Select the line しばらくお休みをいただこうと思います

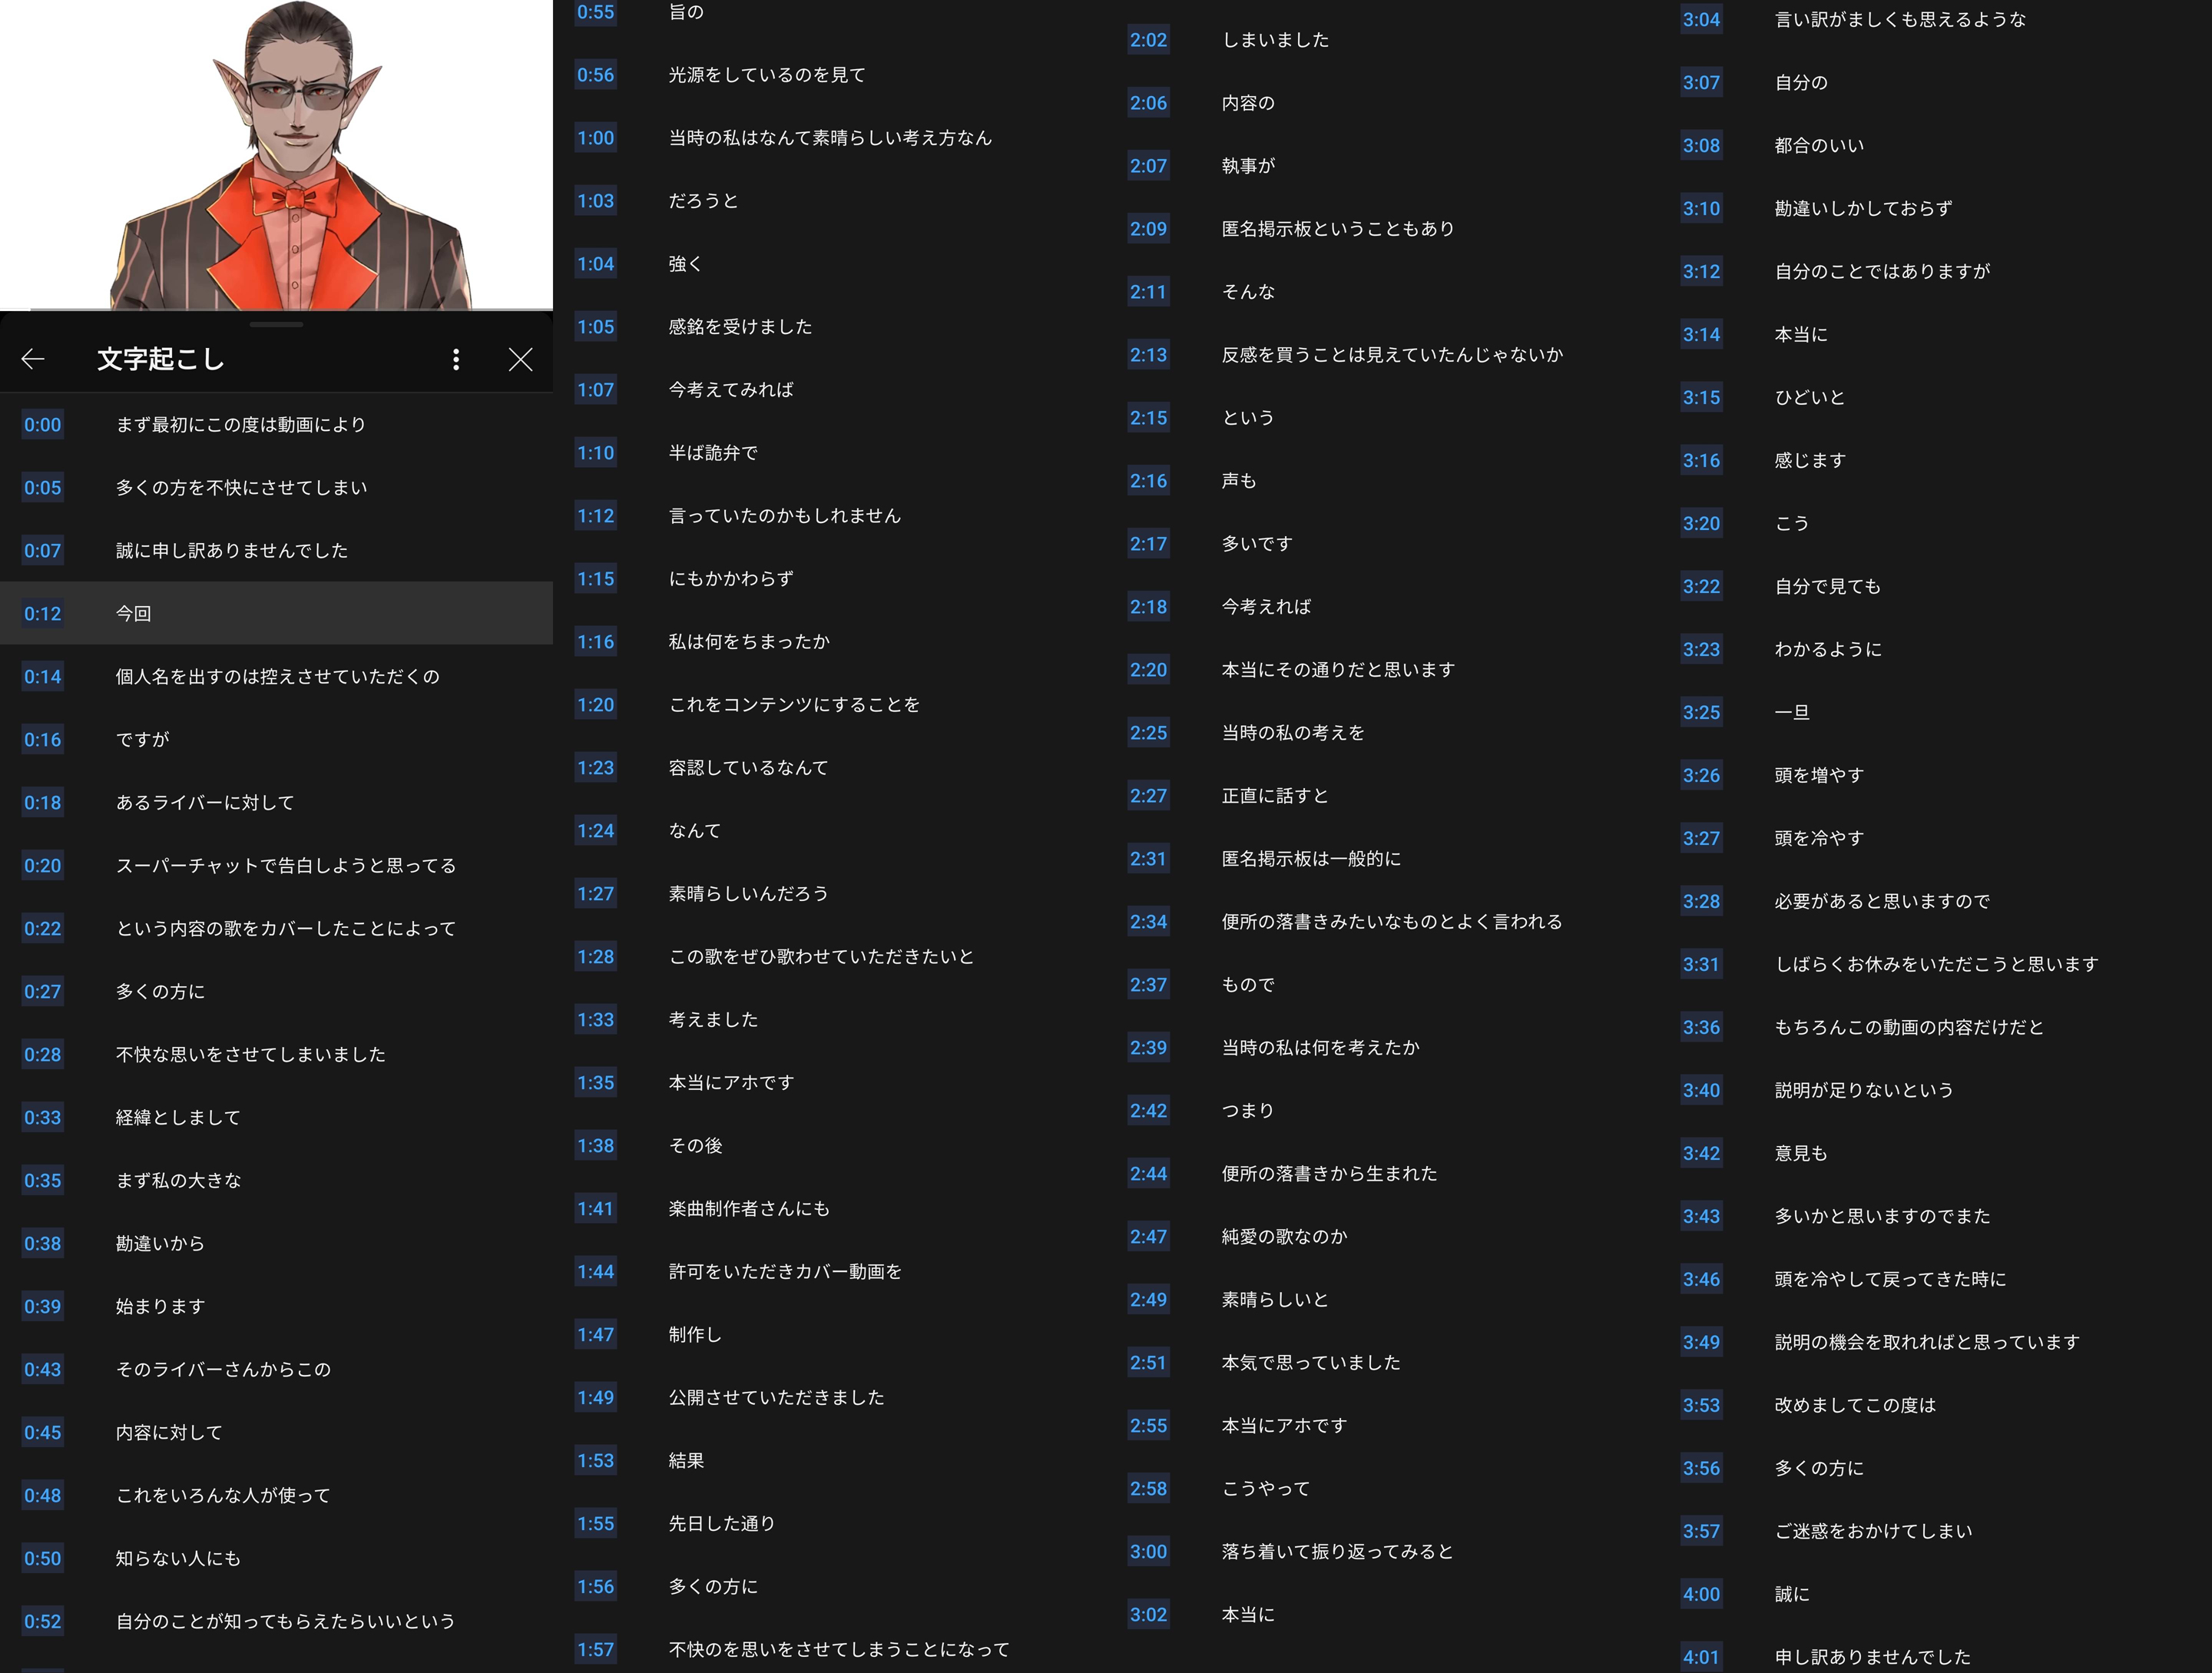[x=1936, y=965]
